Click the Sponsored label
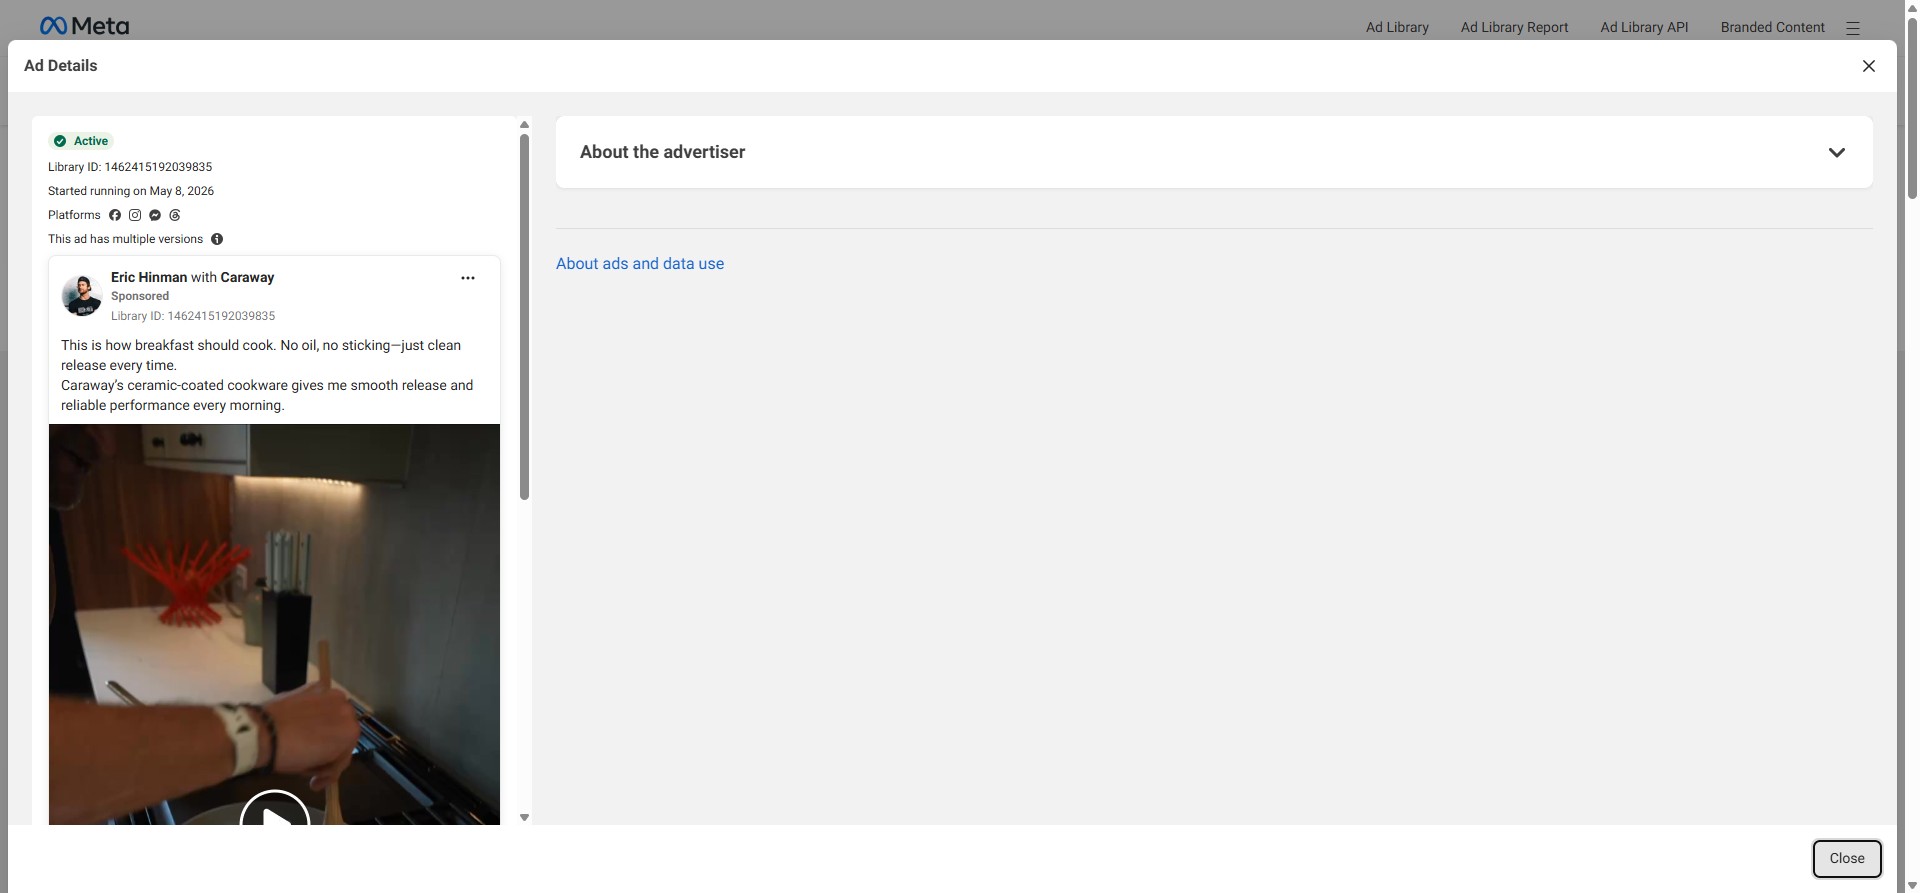 pos(140,296)
